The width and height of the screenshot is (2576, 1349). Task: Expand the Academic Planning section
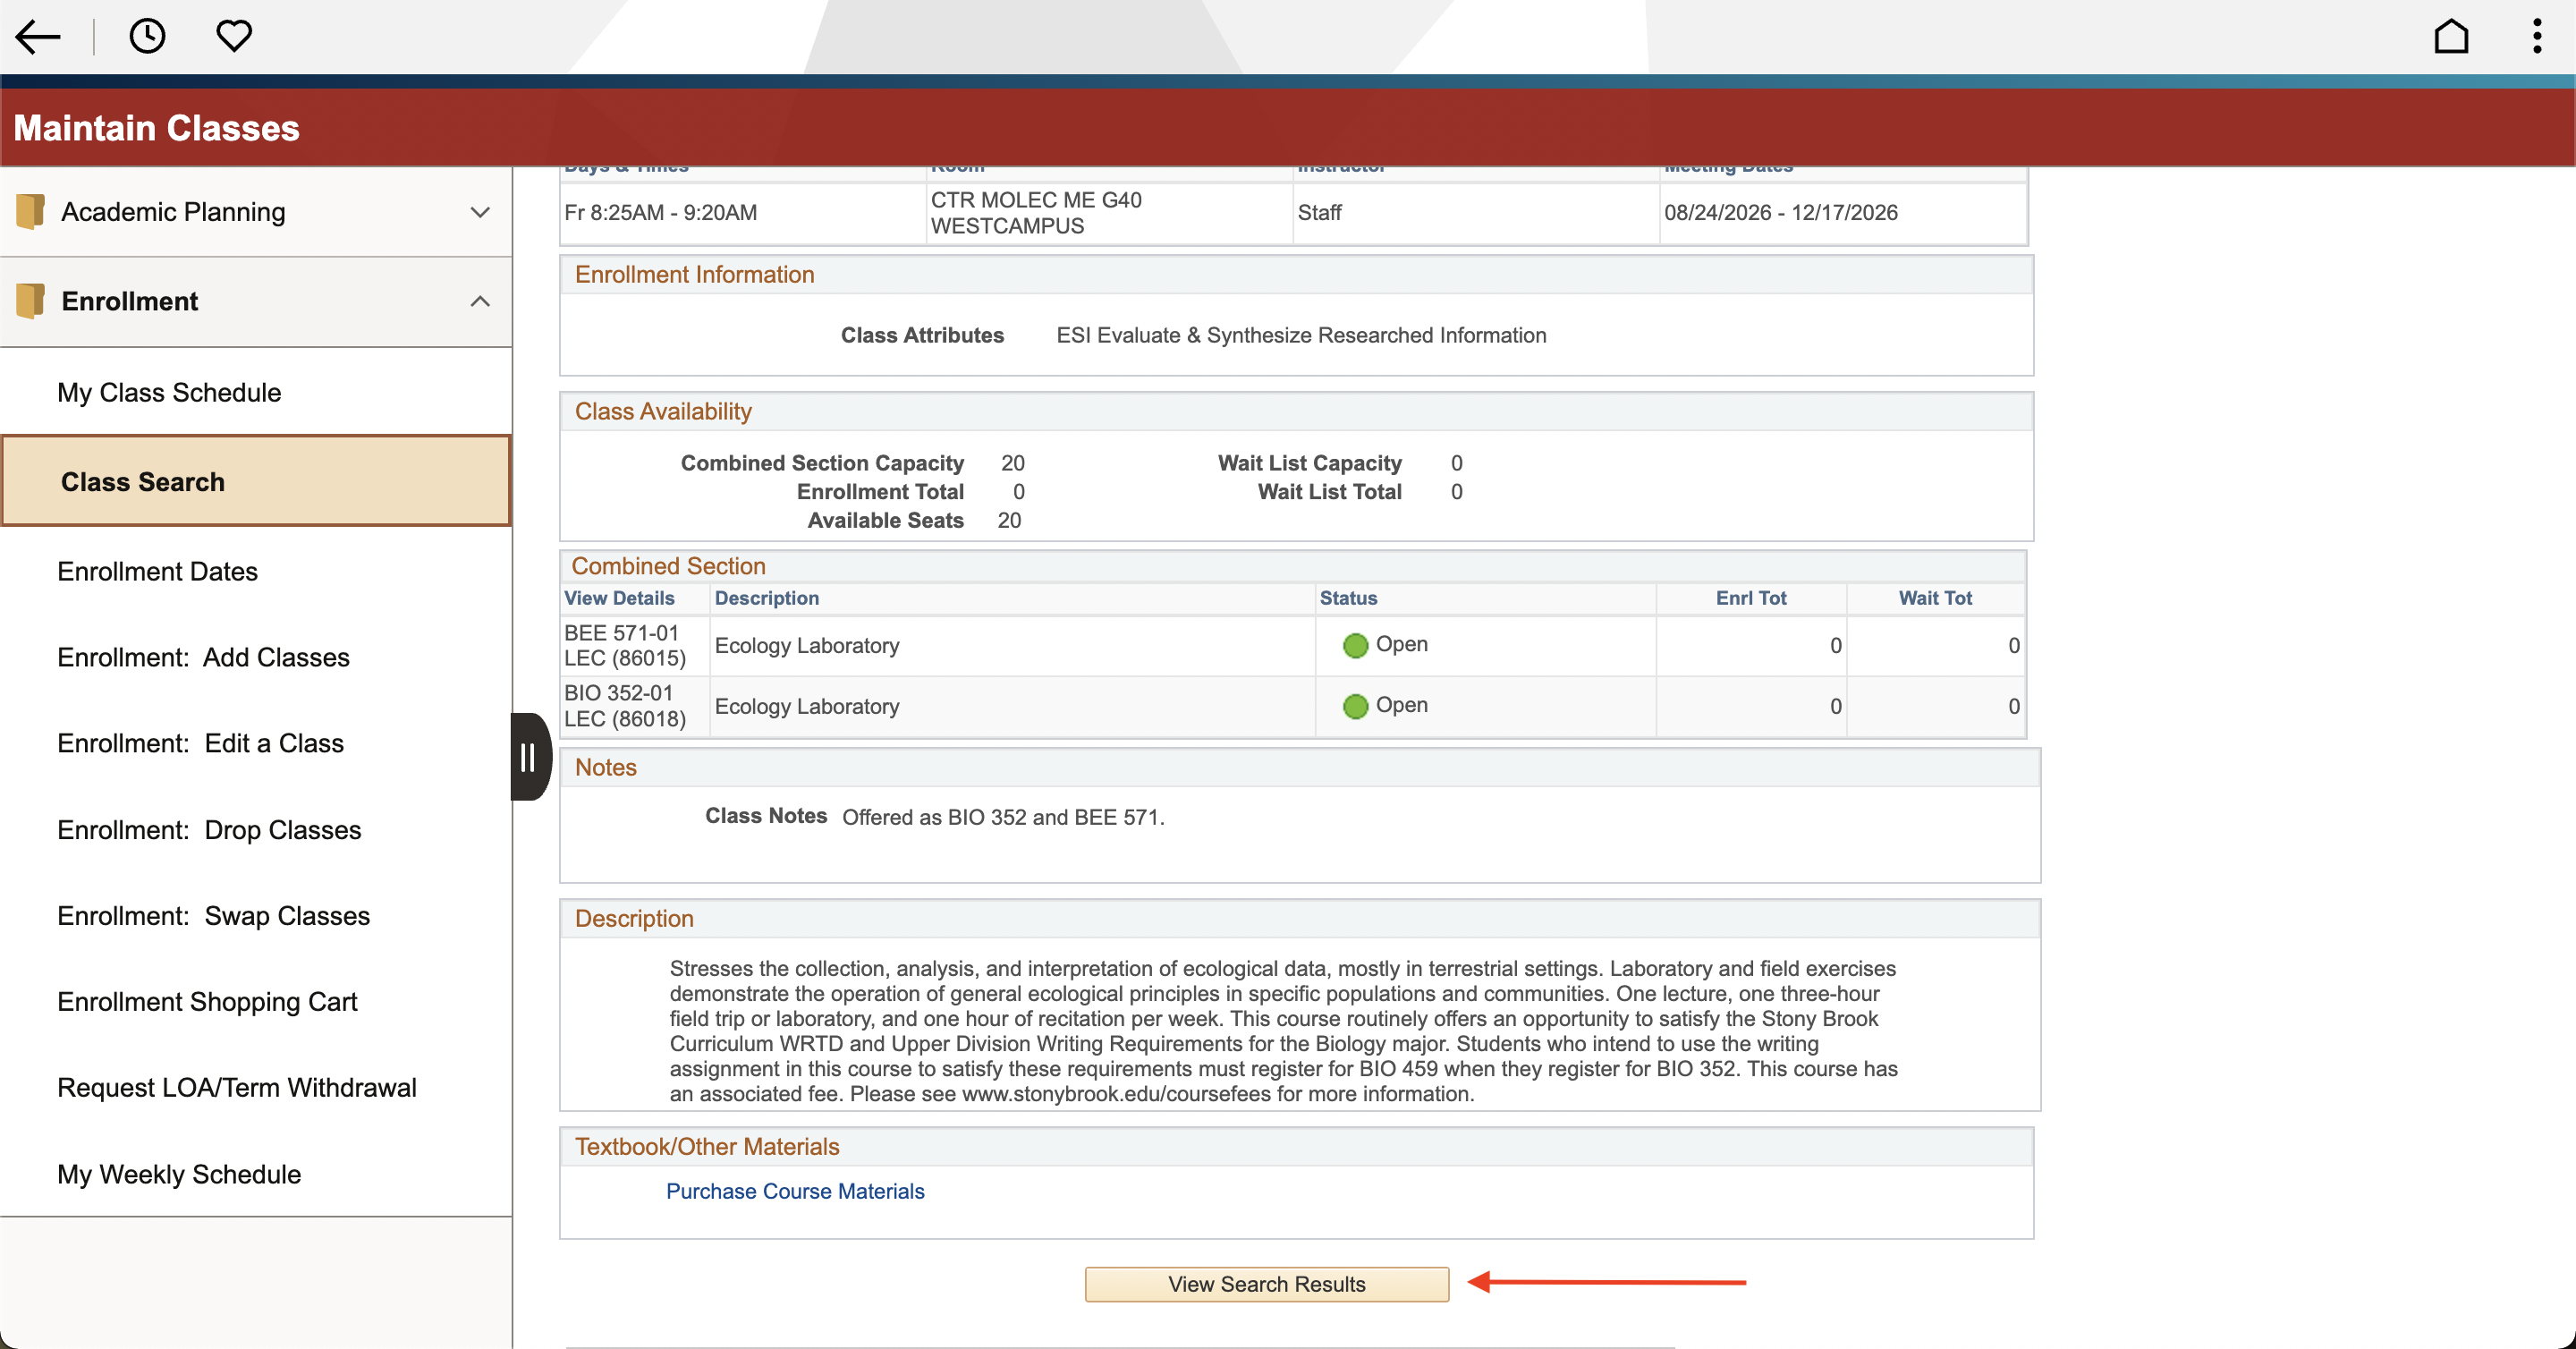(480, 212)
